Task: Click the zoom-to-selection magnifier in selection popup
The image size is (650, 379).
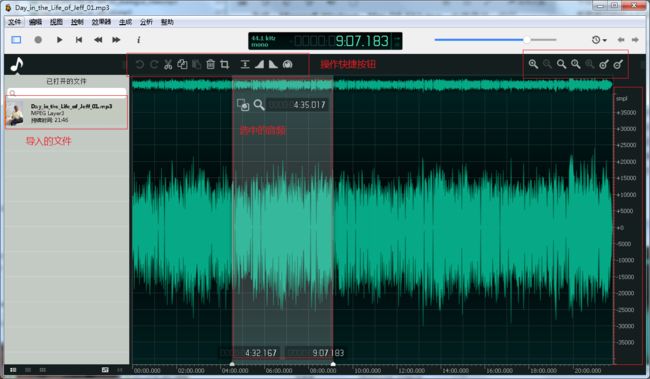Action: tap(259, 105)
